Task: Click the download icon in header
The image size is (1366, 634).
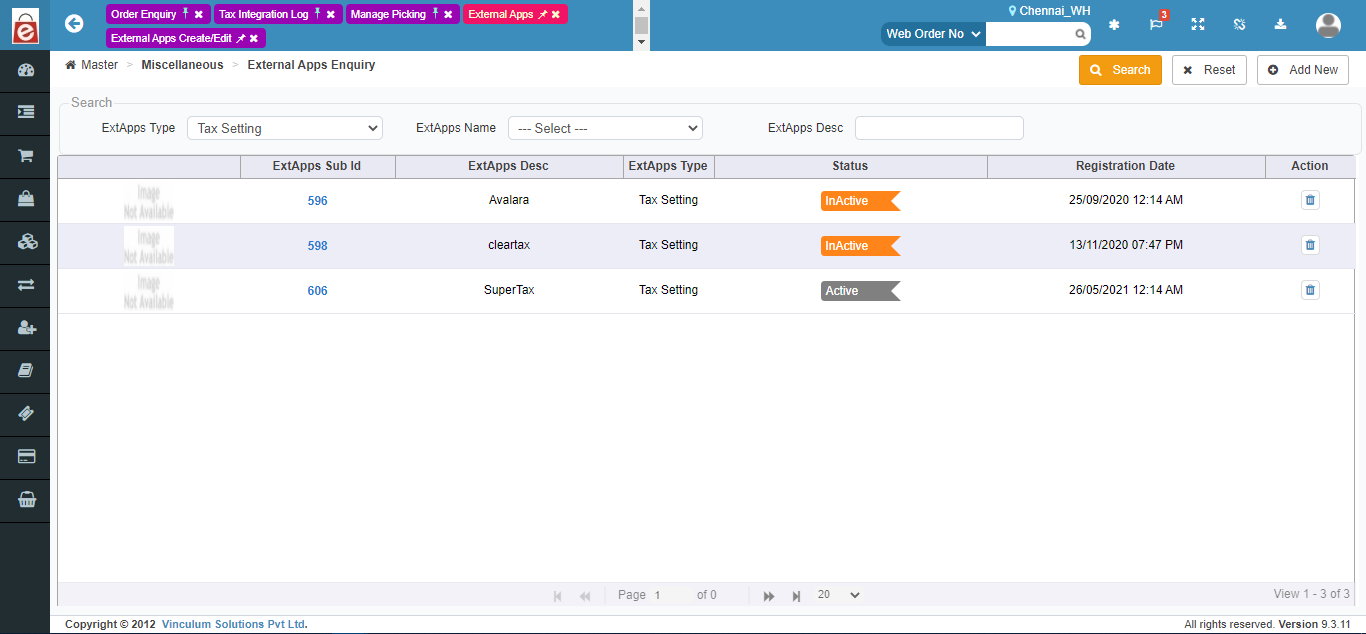Action: coord(1281,25)
